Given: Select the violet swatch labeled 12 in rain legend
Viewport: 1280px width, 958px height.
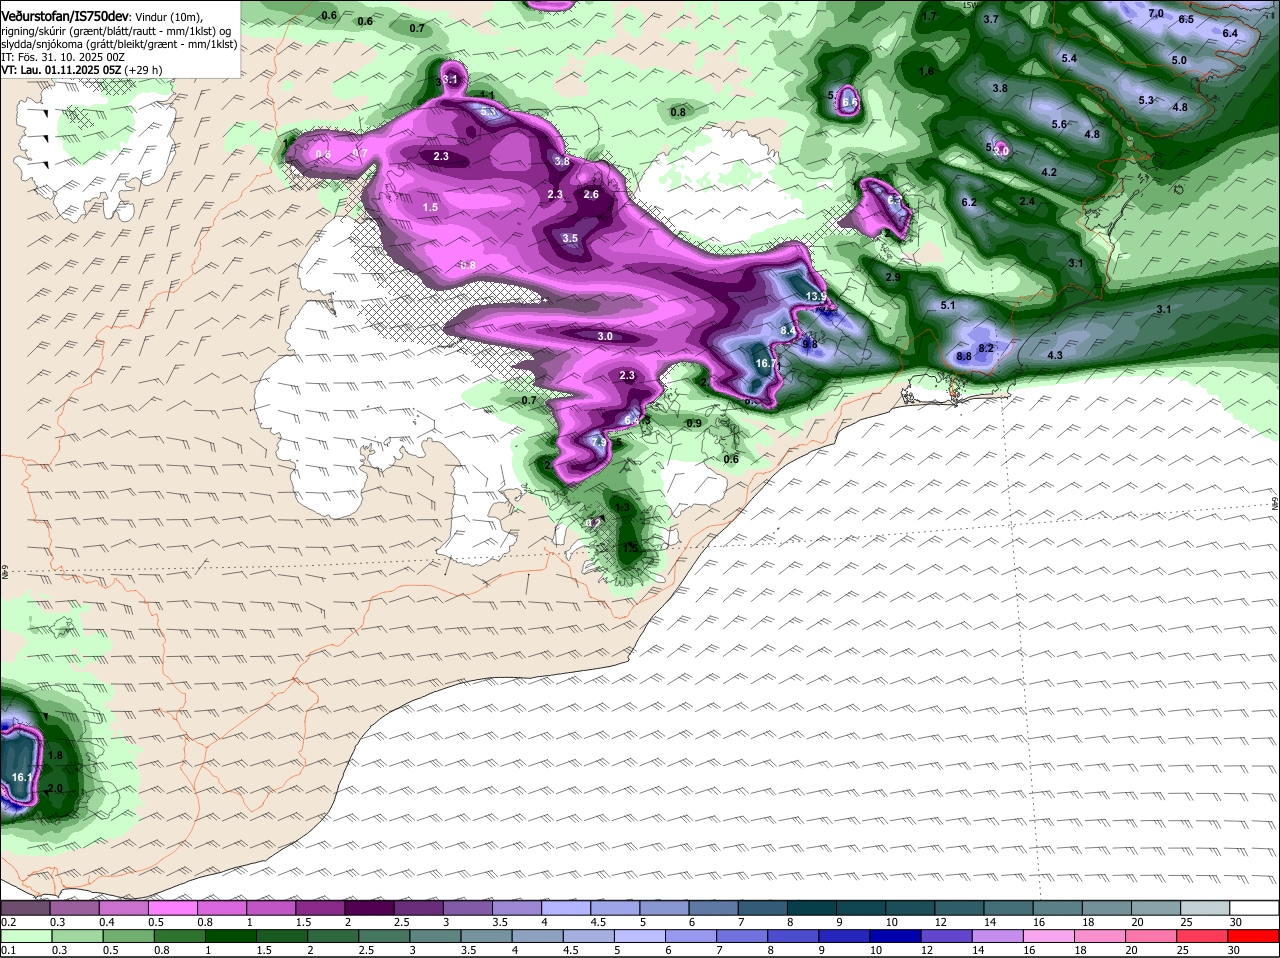Looking at the screenshot, I should (945, 936).
